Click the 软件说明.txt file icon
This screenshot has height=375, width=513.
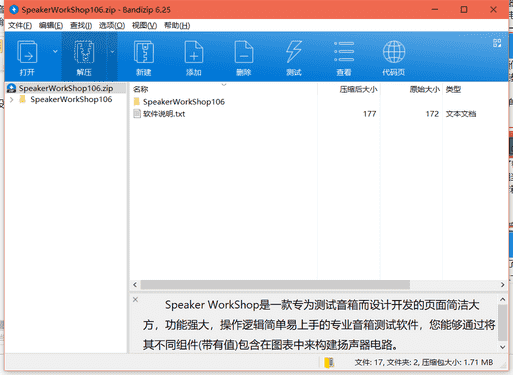[x=137, y=114]
